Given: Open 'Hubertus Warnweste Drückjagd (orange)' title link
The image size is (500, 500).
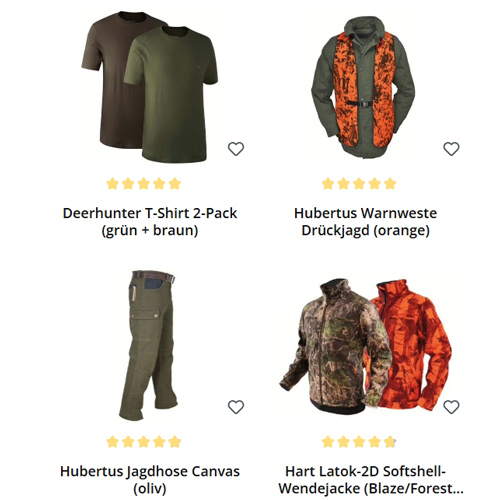Looking at the screenshot, I should click(x=365, y=222).
